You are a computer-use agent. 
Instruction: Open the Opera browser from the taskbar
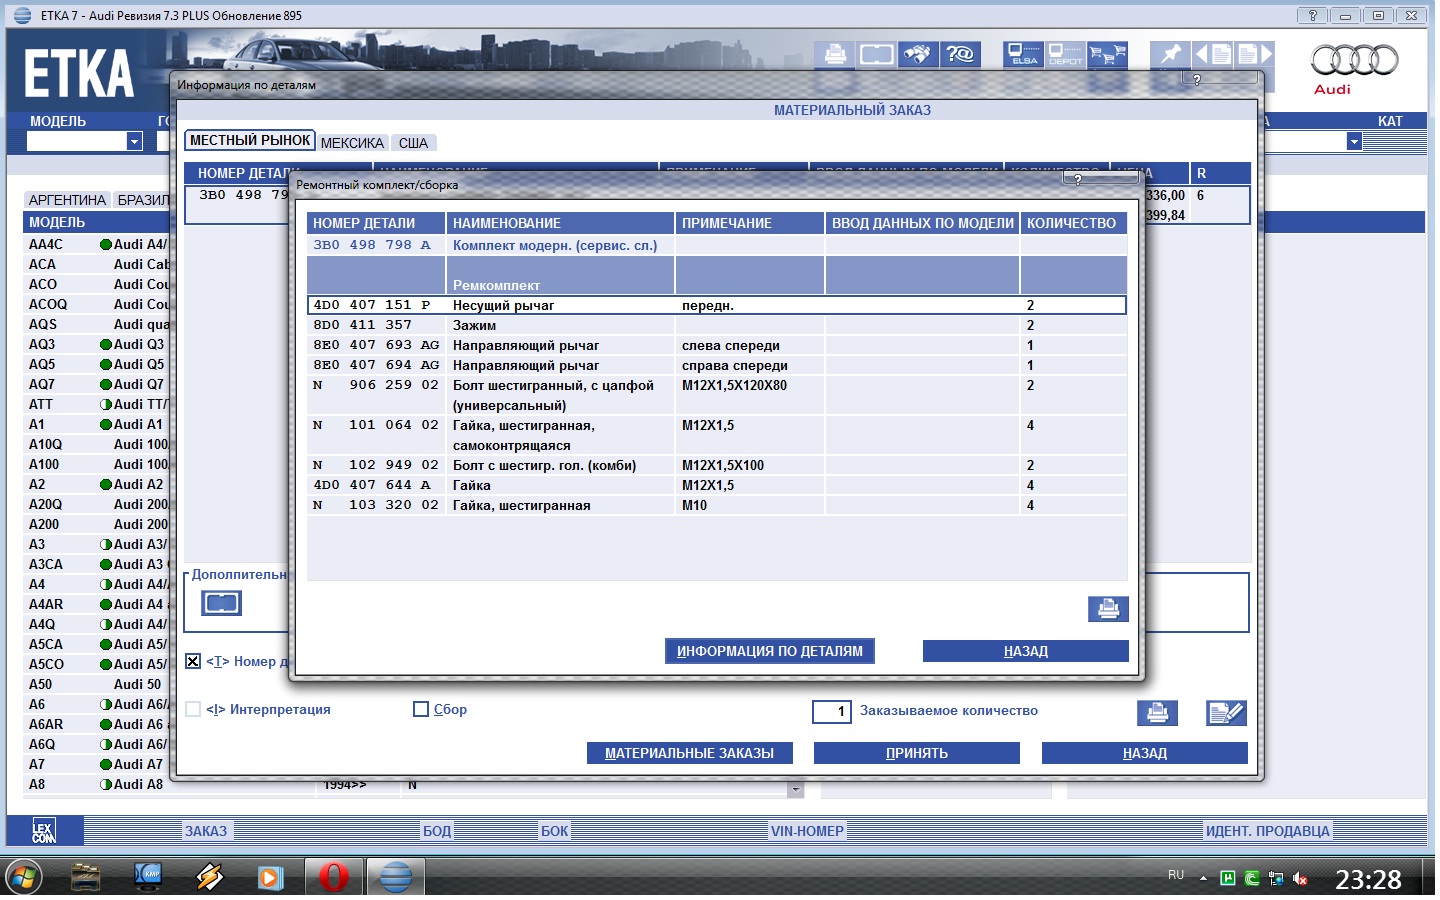pyautogui.click(x=334, y=877)
